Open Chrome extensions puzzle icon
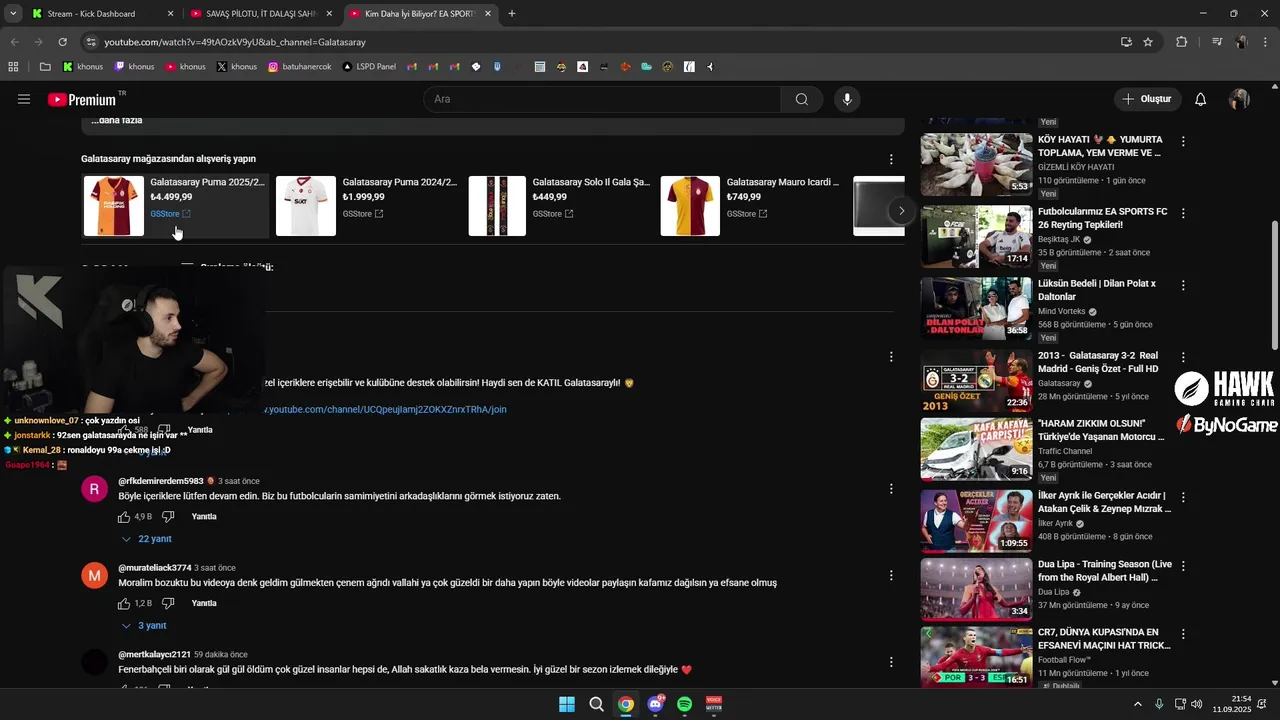 [x=1182, y=42]
